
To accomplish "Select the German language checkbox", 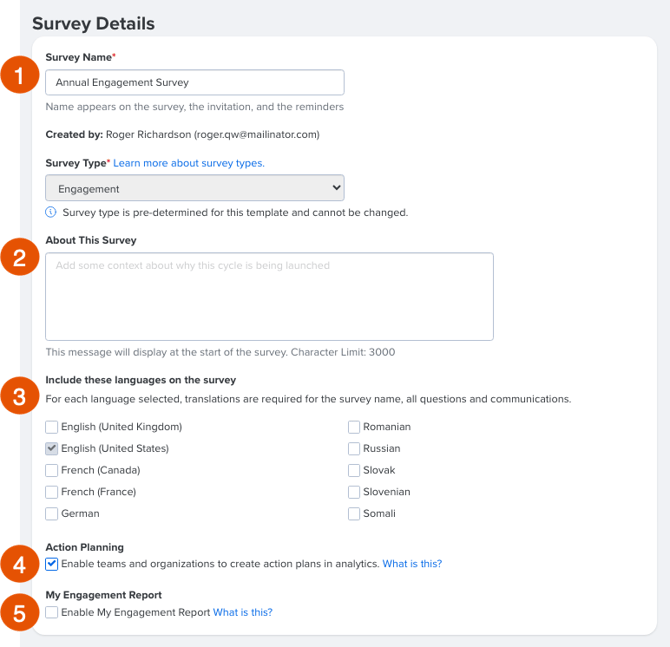I will pyautogui.click(x=51, y=513).
